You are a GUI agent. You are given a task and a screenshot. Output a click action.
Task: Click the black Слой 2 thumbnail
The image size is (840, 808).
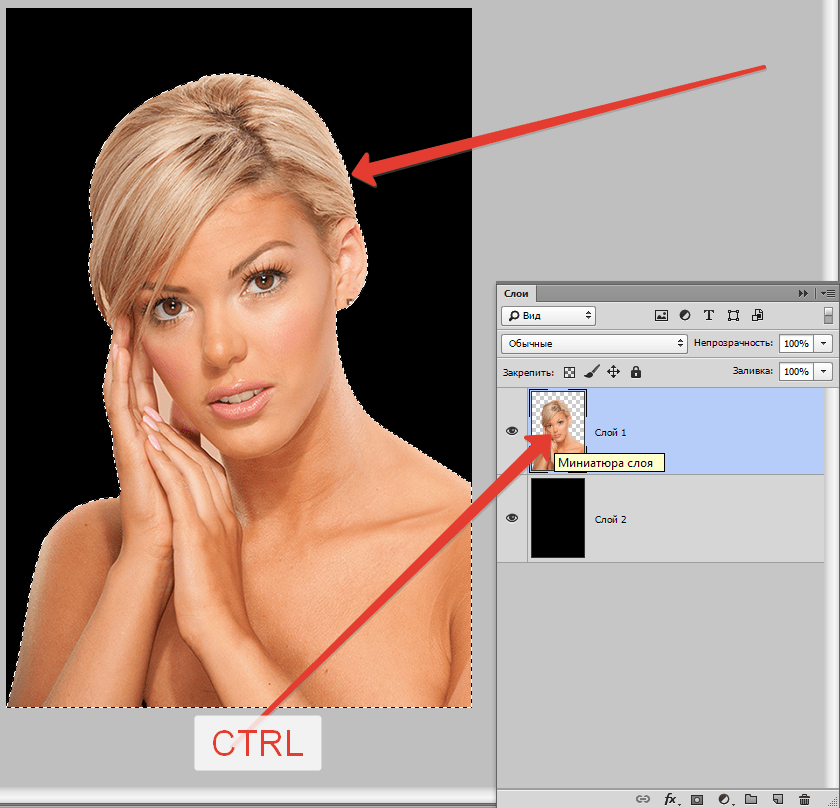tap(558, 518)
